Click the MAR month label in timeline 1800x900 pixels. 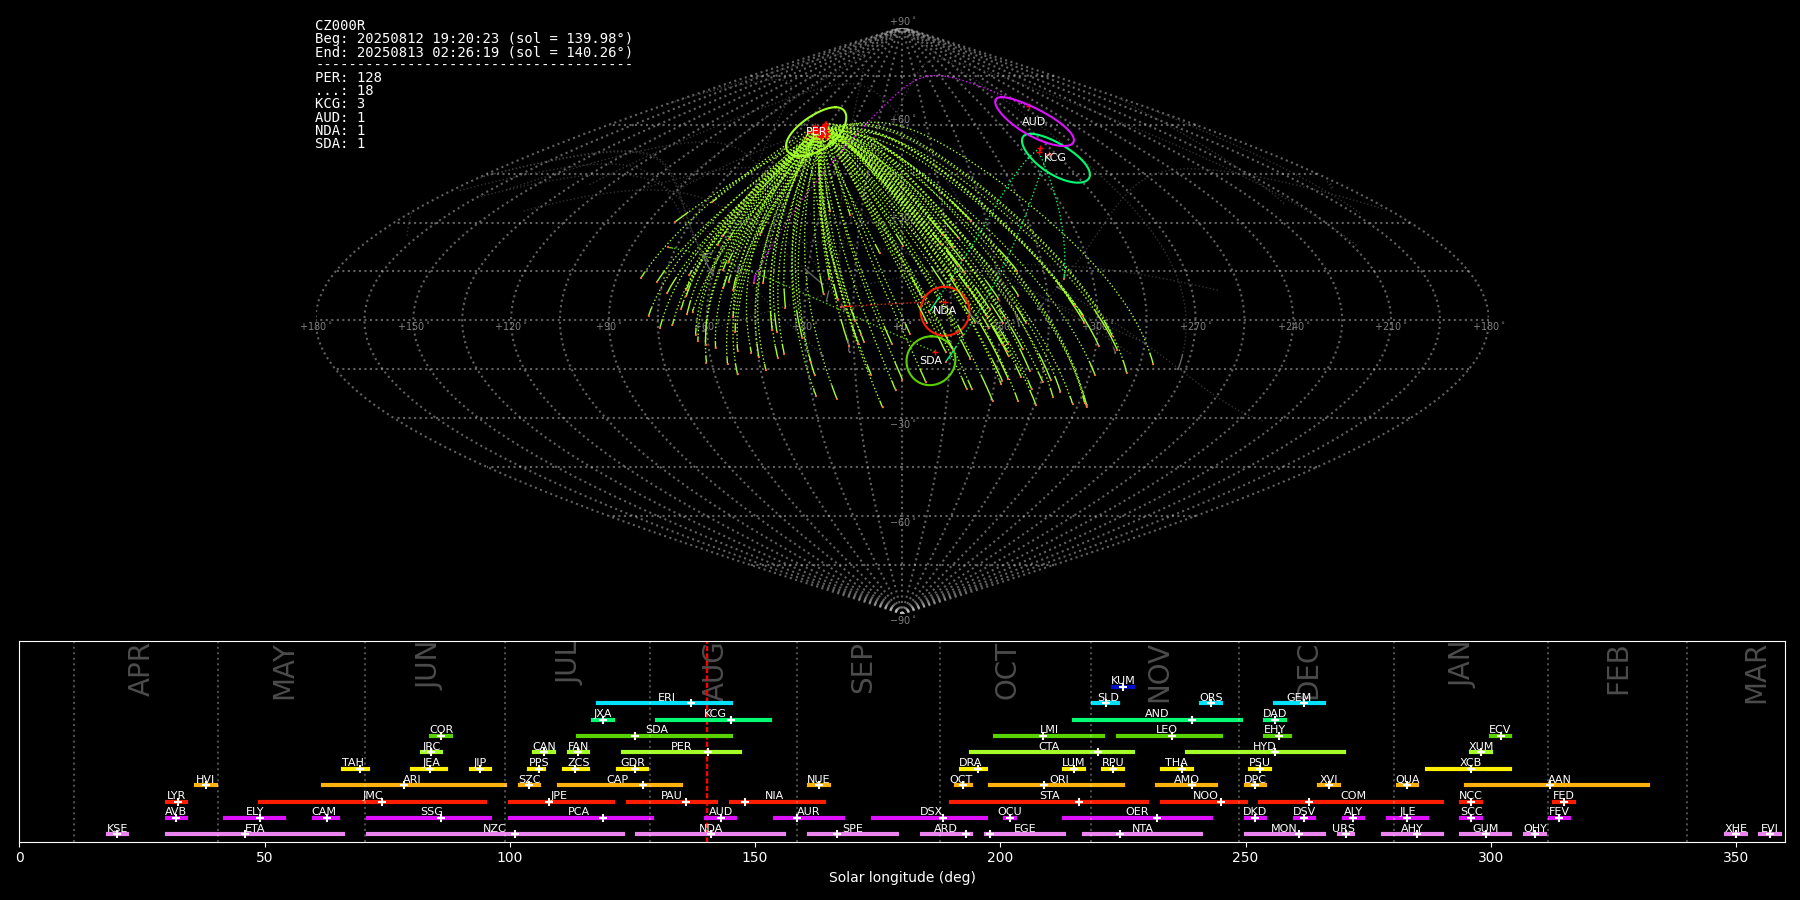1756,675
